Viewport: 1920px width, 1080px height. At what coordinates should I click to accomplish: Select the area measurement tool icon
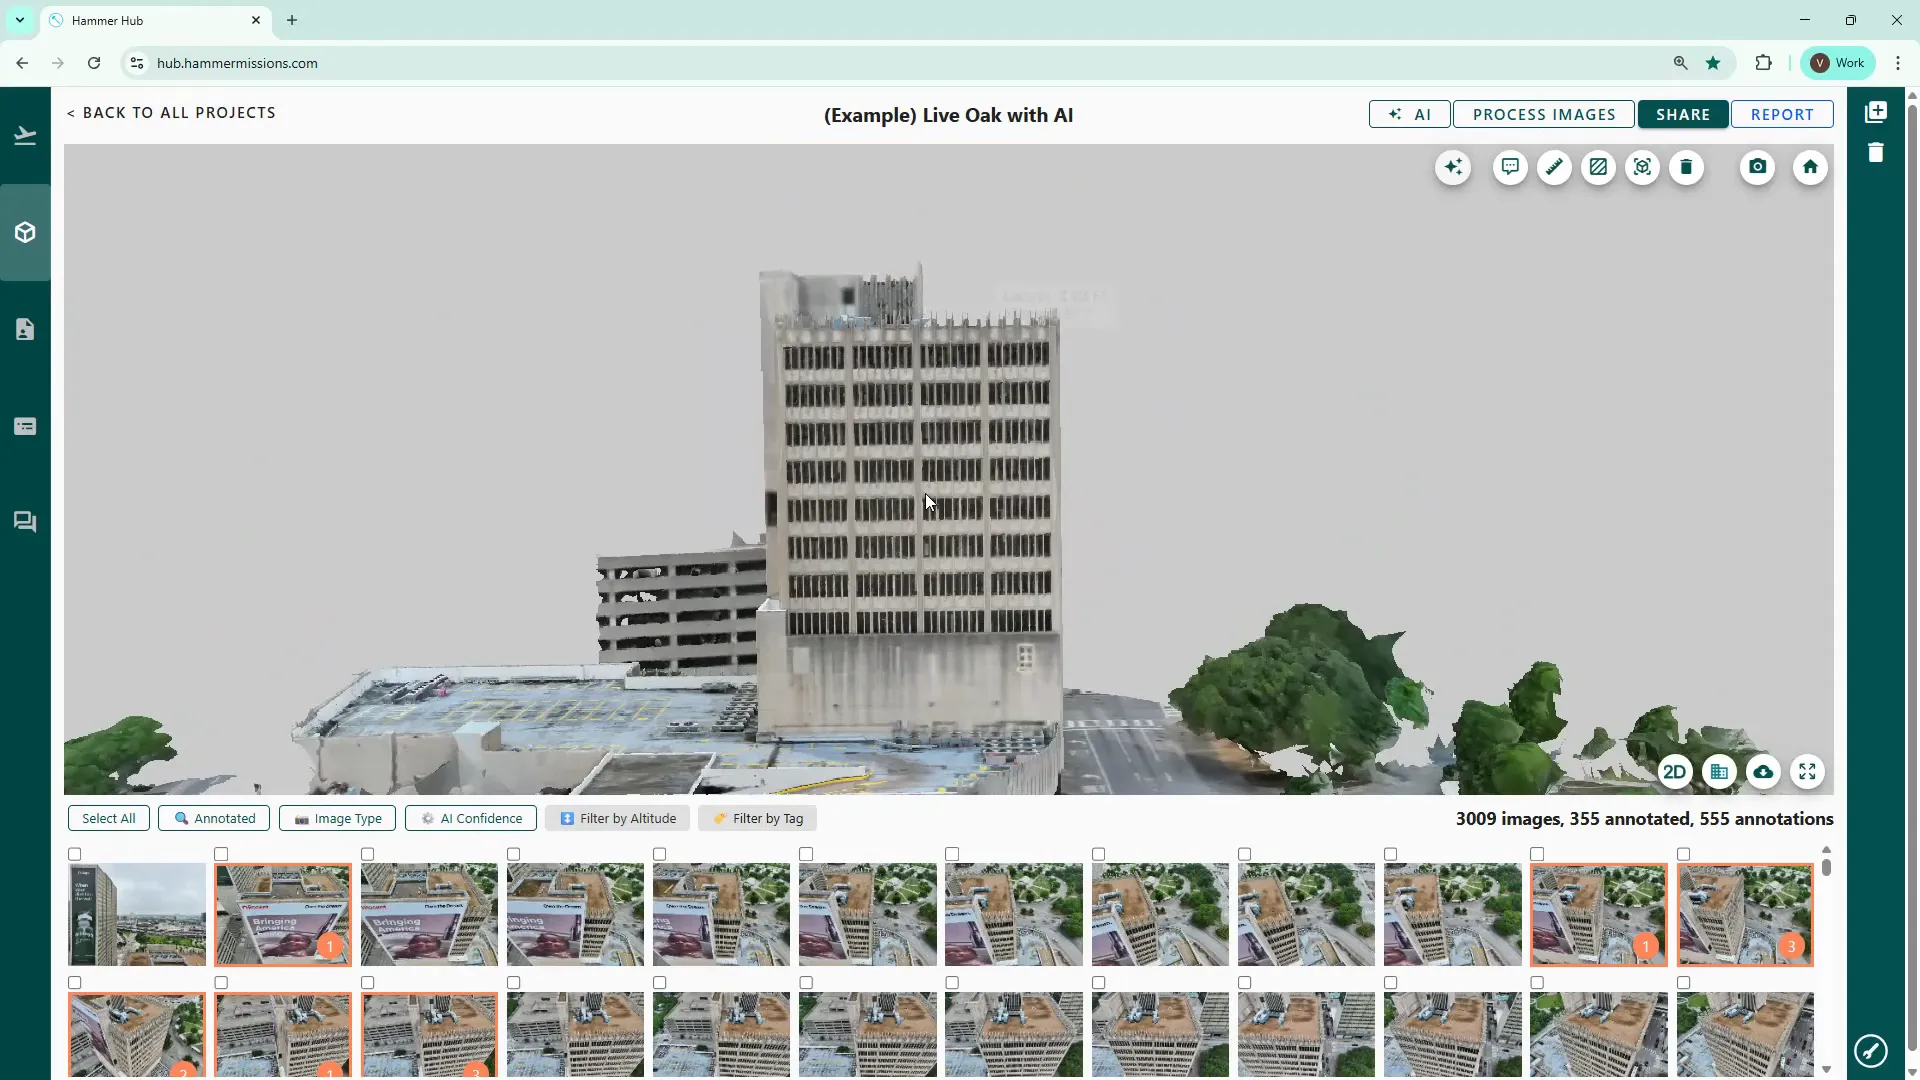click(x=1598, y=167)
